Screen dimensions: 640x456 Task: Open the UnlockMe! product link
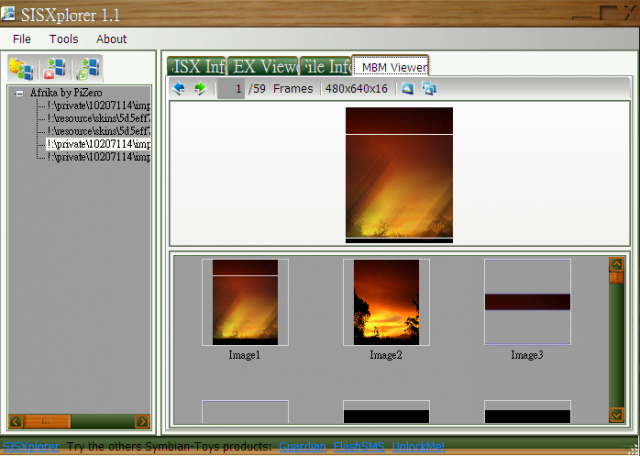coord(418,447)
